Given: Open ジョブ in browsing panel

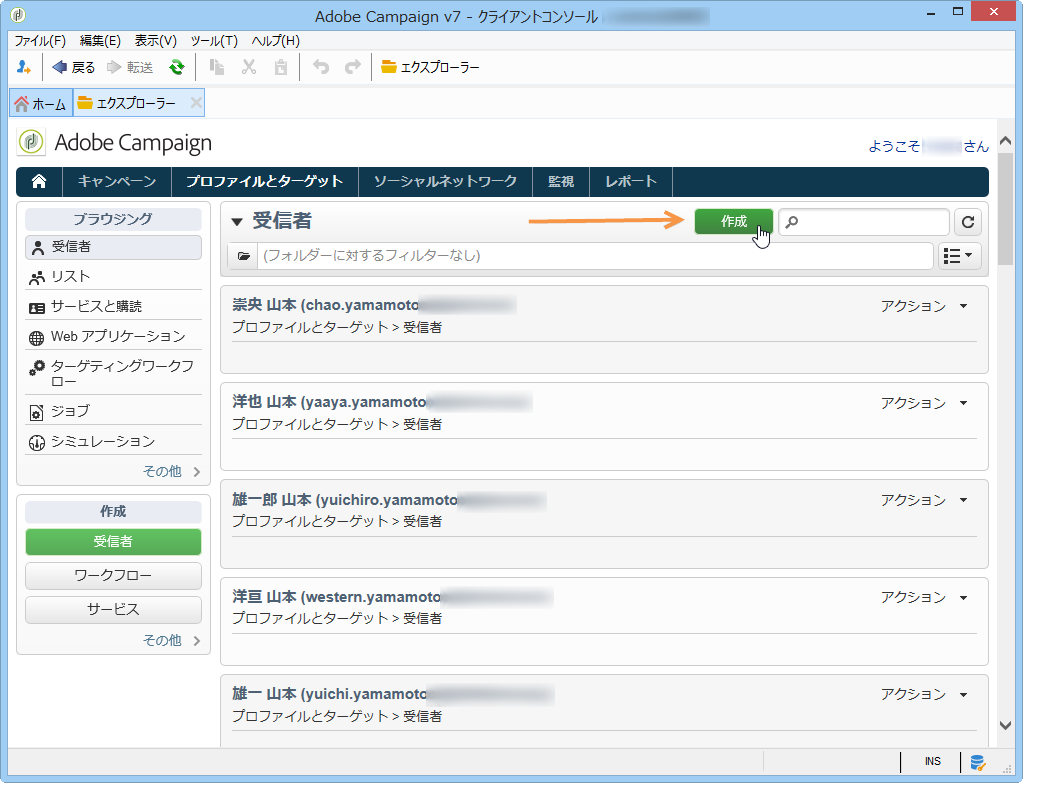Looking at the screenshot, I should tap(113, 411).
